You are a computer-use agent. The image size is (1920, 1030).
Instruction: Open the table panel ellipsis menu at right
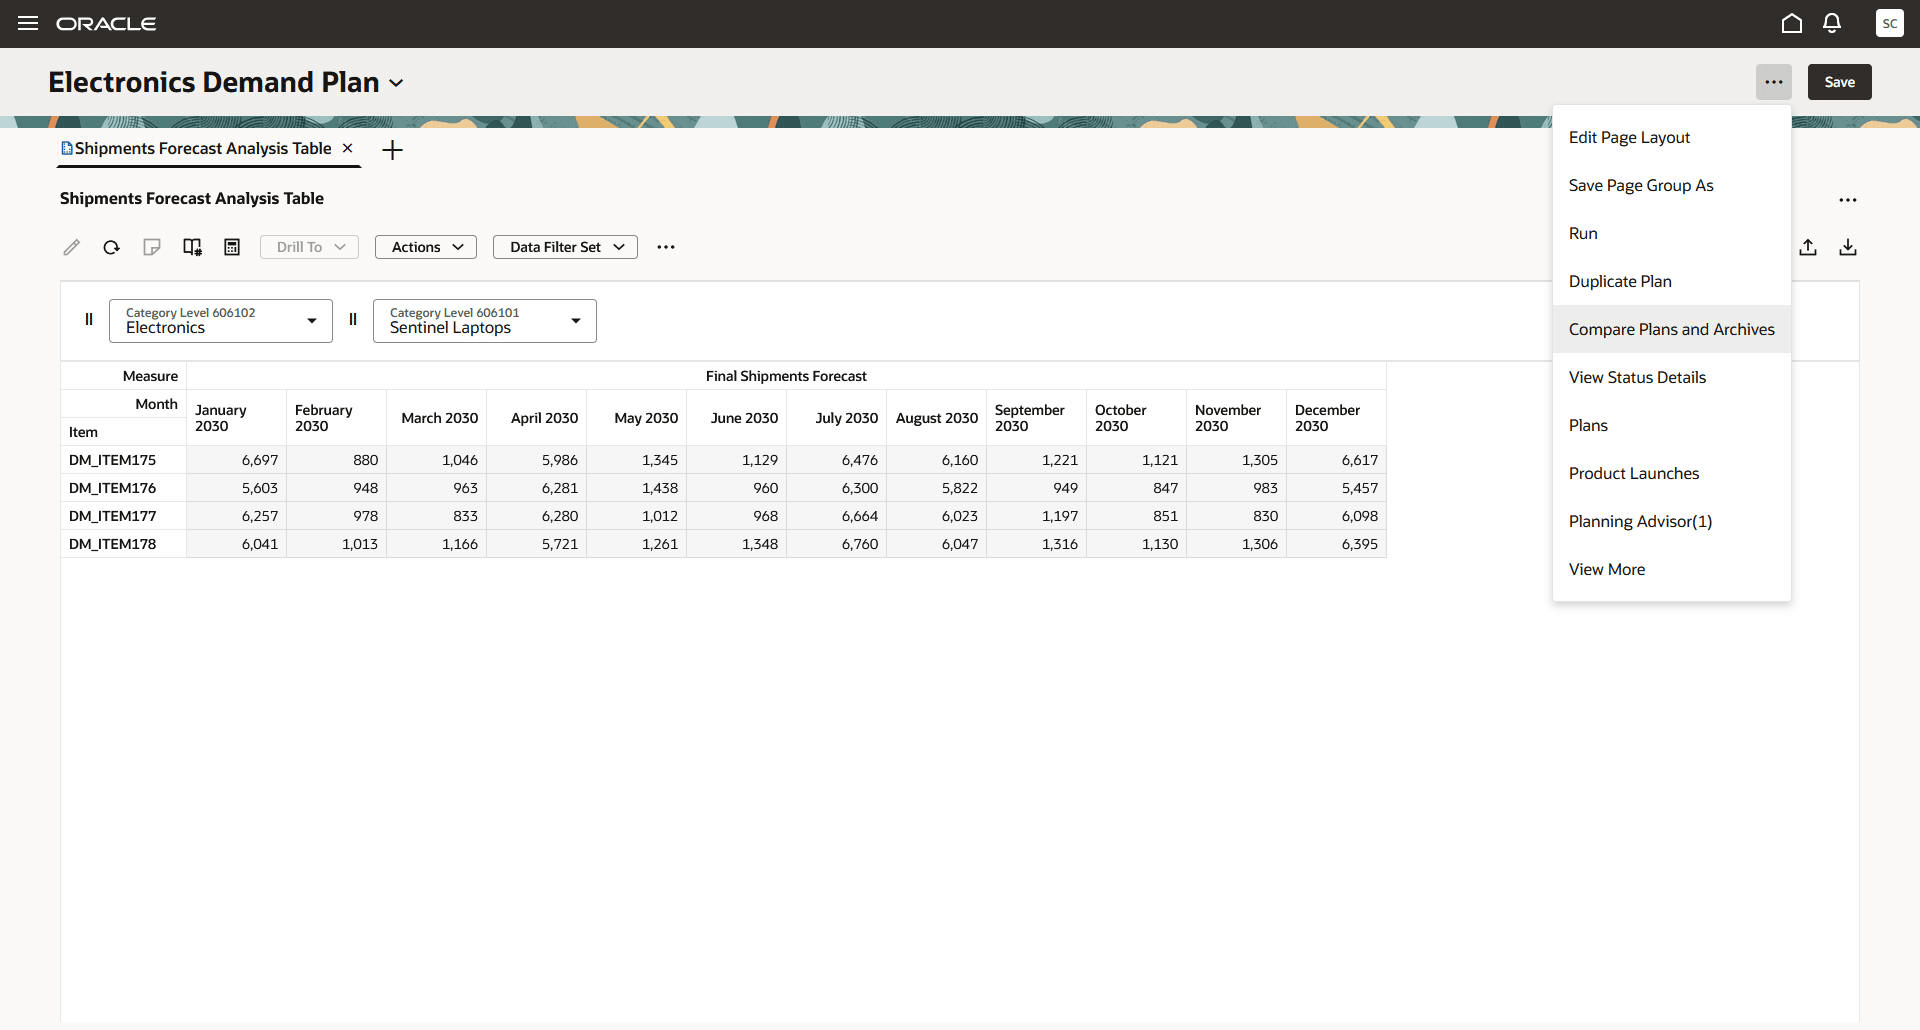(1848, 200)
